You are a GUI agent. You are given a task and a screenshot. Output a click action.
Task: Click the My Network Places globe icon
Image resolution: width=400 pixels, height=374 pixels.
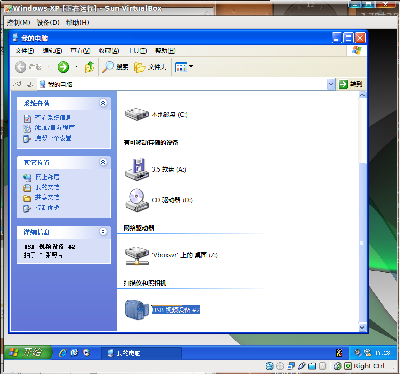pos(27,177)
